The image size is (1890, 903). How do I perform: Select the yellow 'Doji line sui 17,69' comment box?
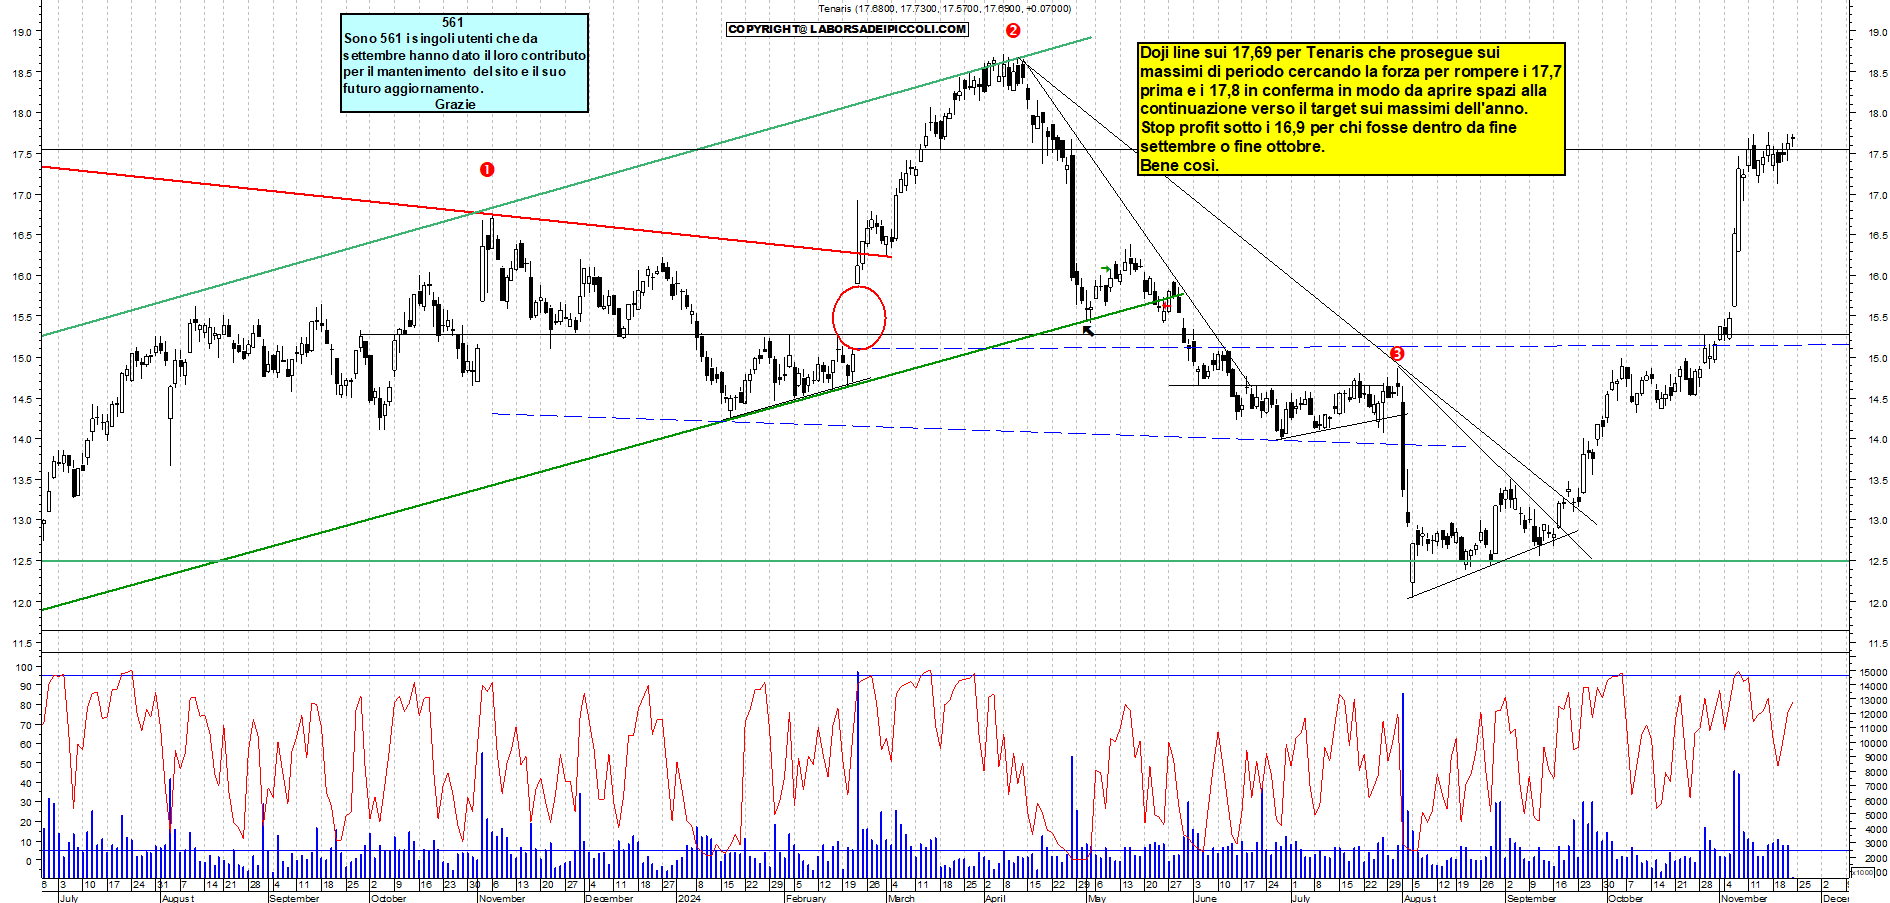pyautogui.click(x=1351, y=109)
